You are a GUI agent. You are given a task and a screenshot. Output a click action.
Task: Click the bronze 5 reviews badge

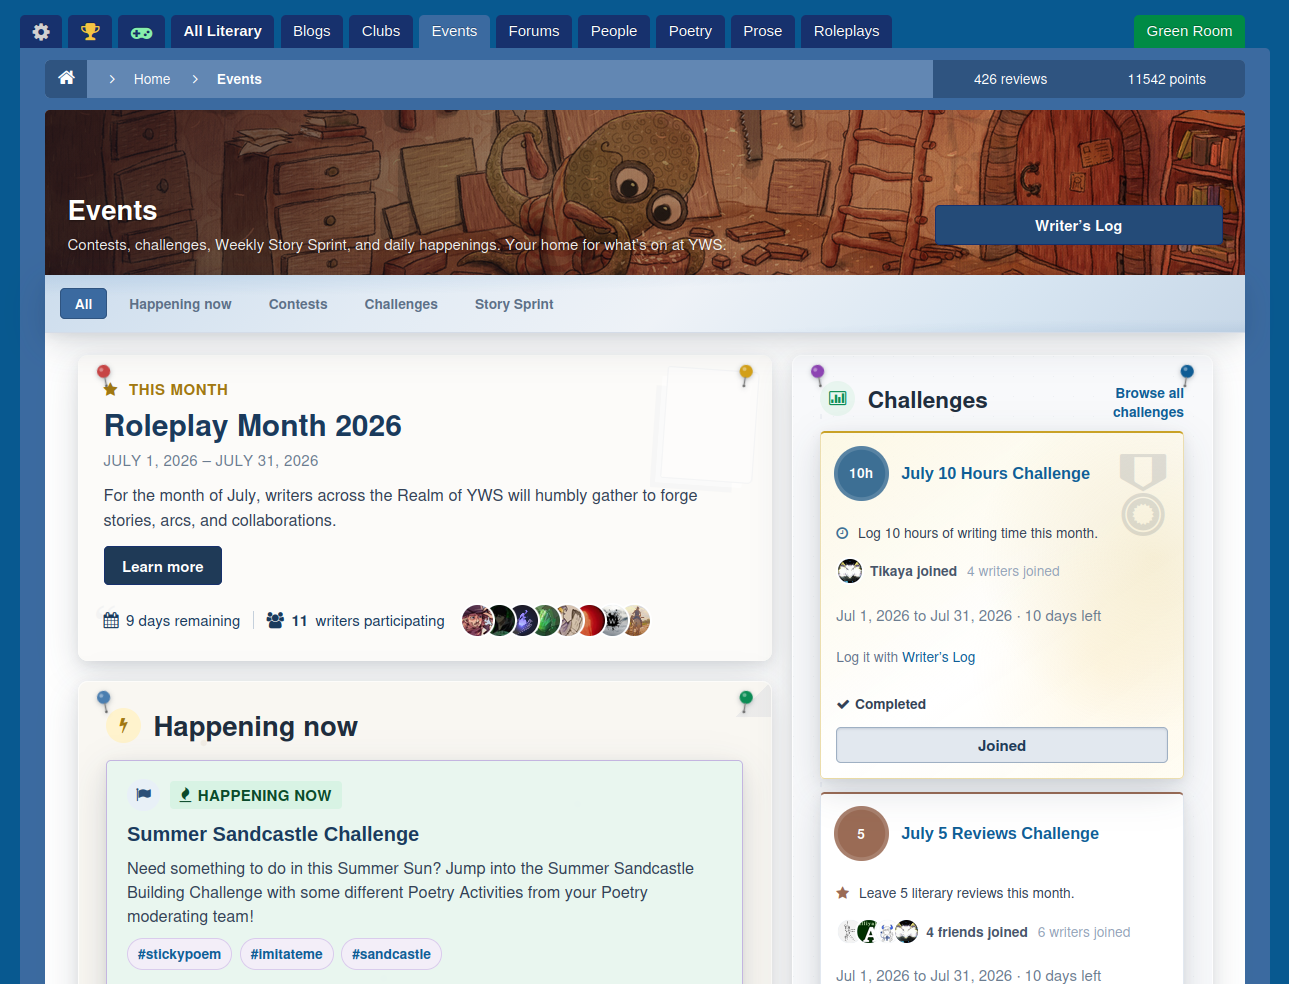point(861,833)
